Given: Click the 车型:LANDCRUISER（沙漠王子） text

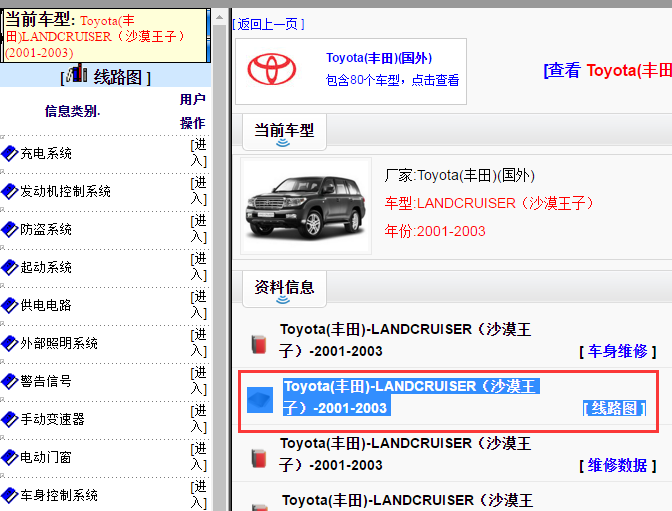Looking at the screenshot, I should [x=489, y=203].
